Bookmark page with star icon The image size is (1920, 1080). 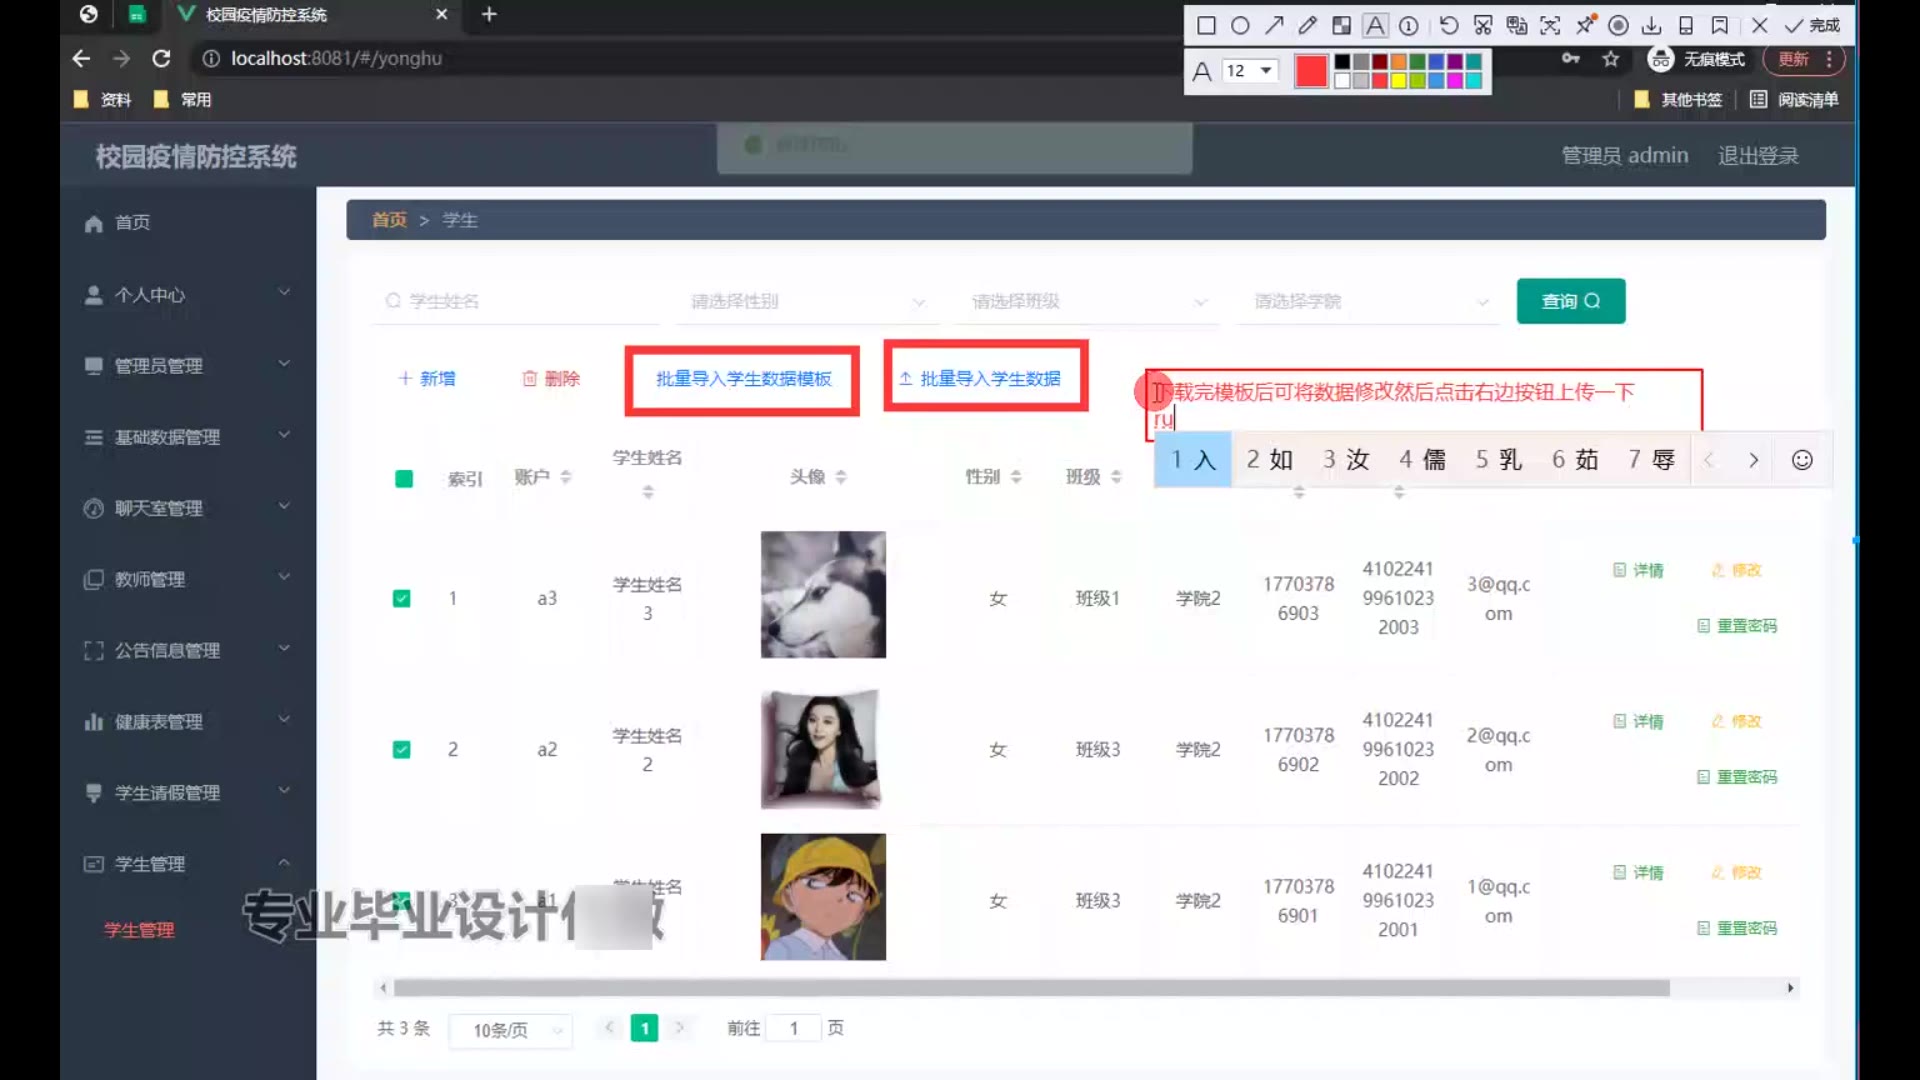point(1610,59)
